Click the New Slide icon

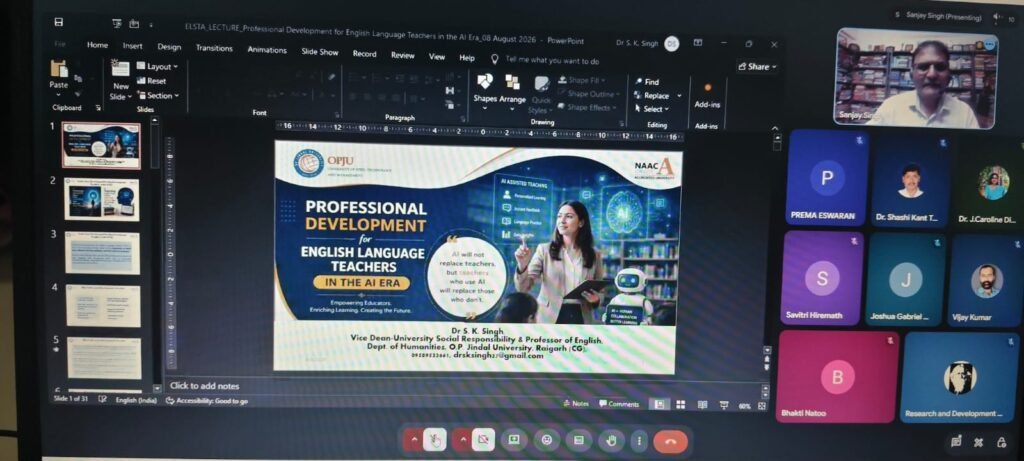(x=120, y=69)
